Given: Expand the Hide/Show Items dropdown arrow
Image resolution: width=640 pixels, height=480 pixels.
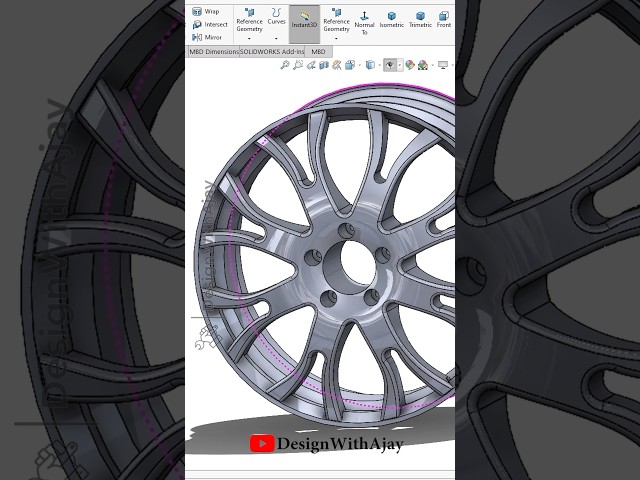Looking at the screenshot, I should click(x=400, y=65).
